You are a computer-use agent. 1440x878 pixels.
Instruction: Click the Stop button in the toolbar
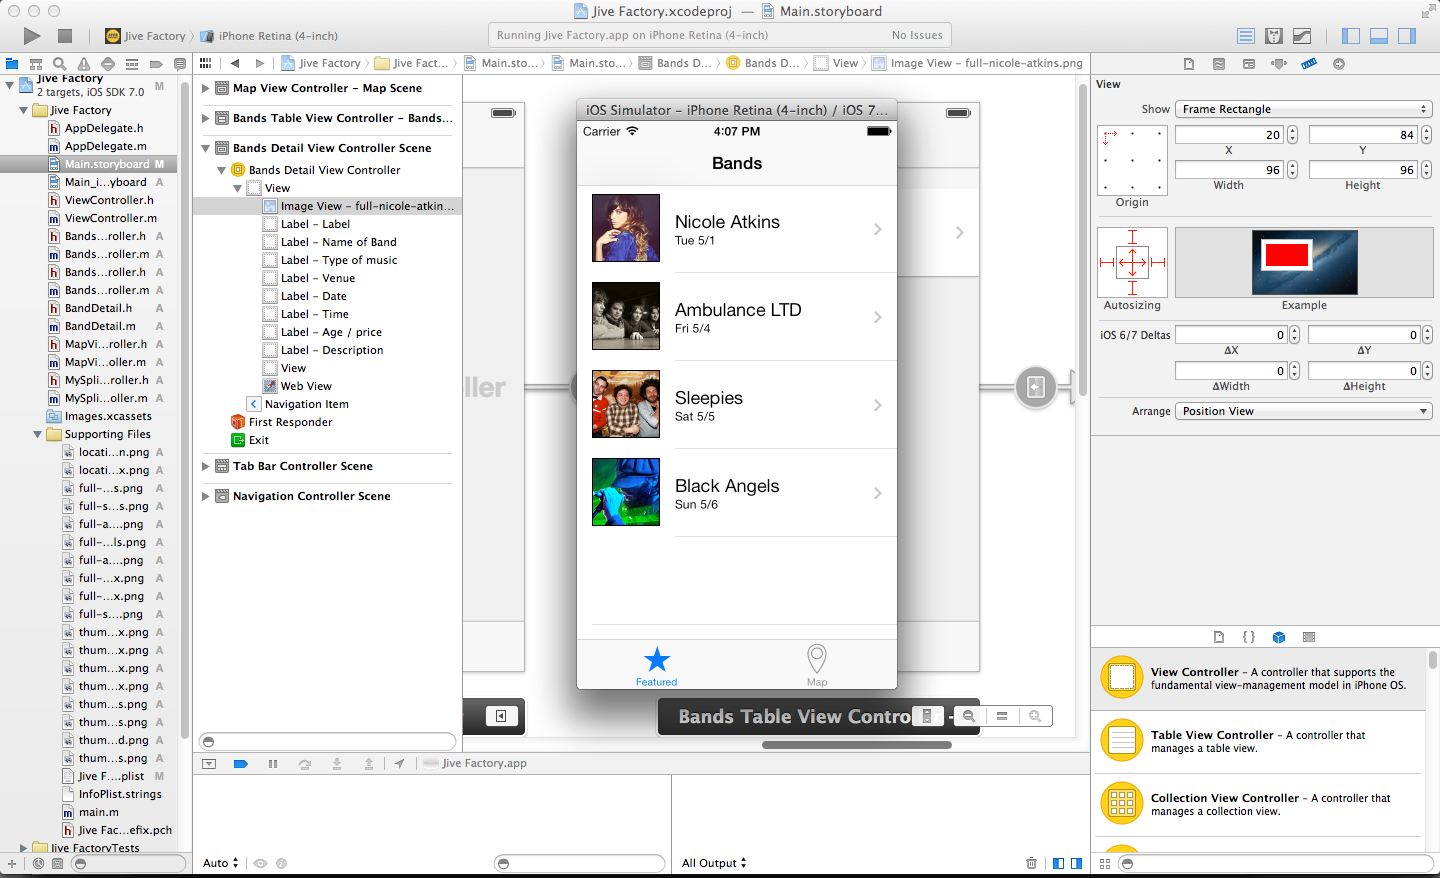65,36
